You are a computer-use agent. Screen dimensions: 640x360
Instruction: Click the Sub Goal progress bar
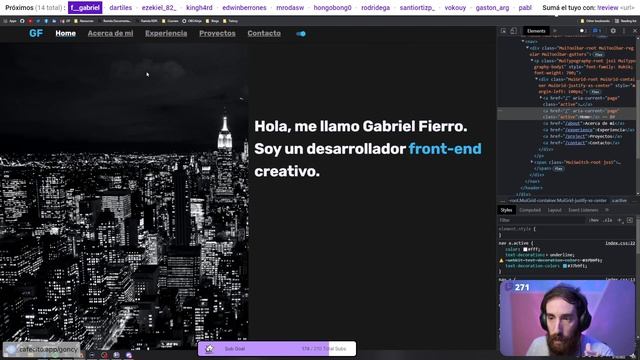click(x=277, y=349)
